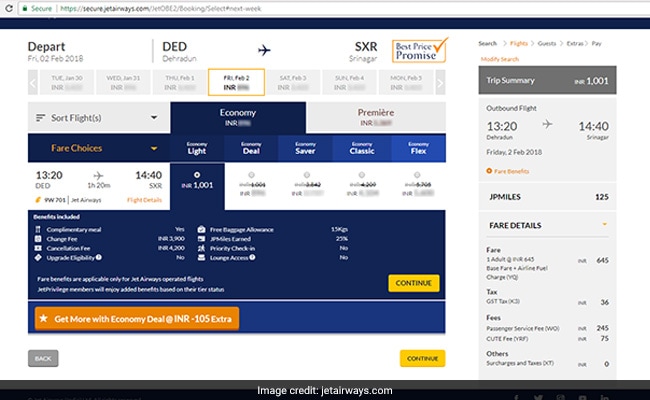Viewport: 650px width, 400px height.
Task: Click the Trip Summary header bar
Action: tap(547, 80)
